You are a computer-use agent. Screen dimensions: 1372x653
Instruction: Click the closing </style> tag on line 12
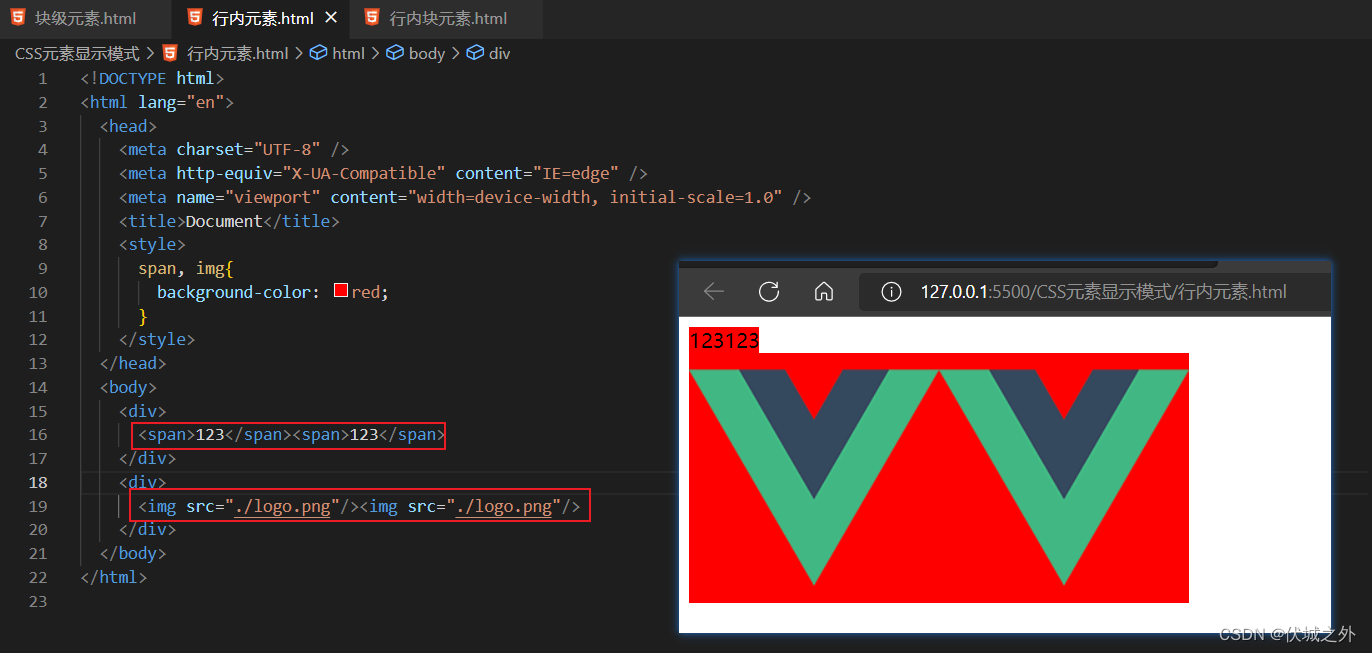pyautogui.click(x=157, y=340)
